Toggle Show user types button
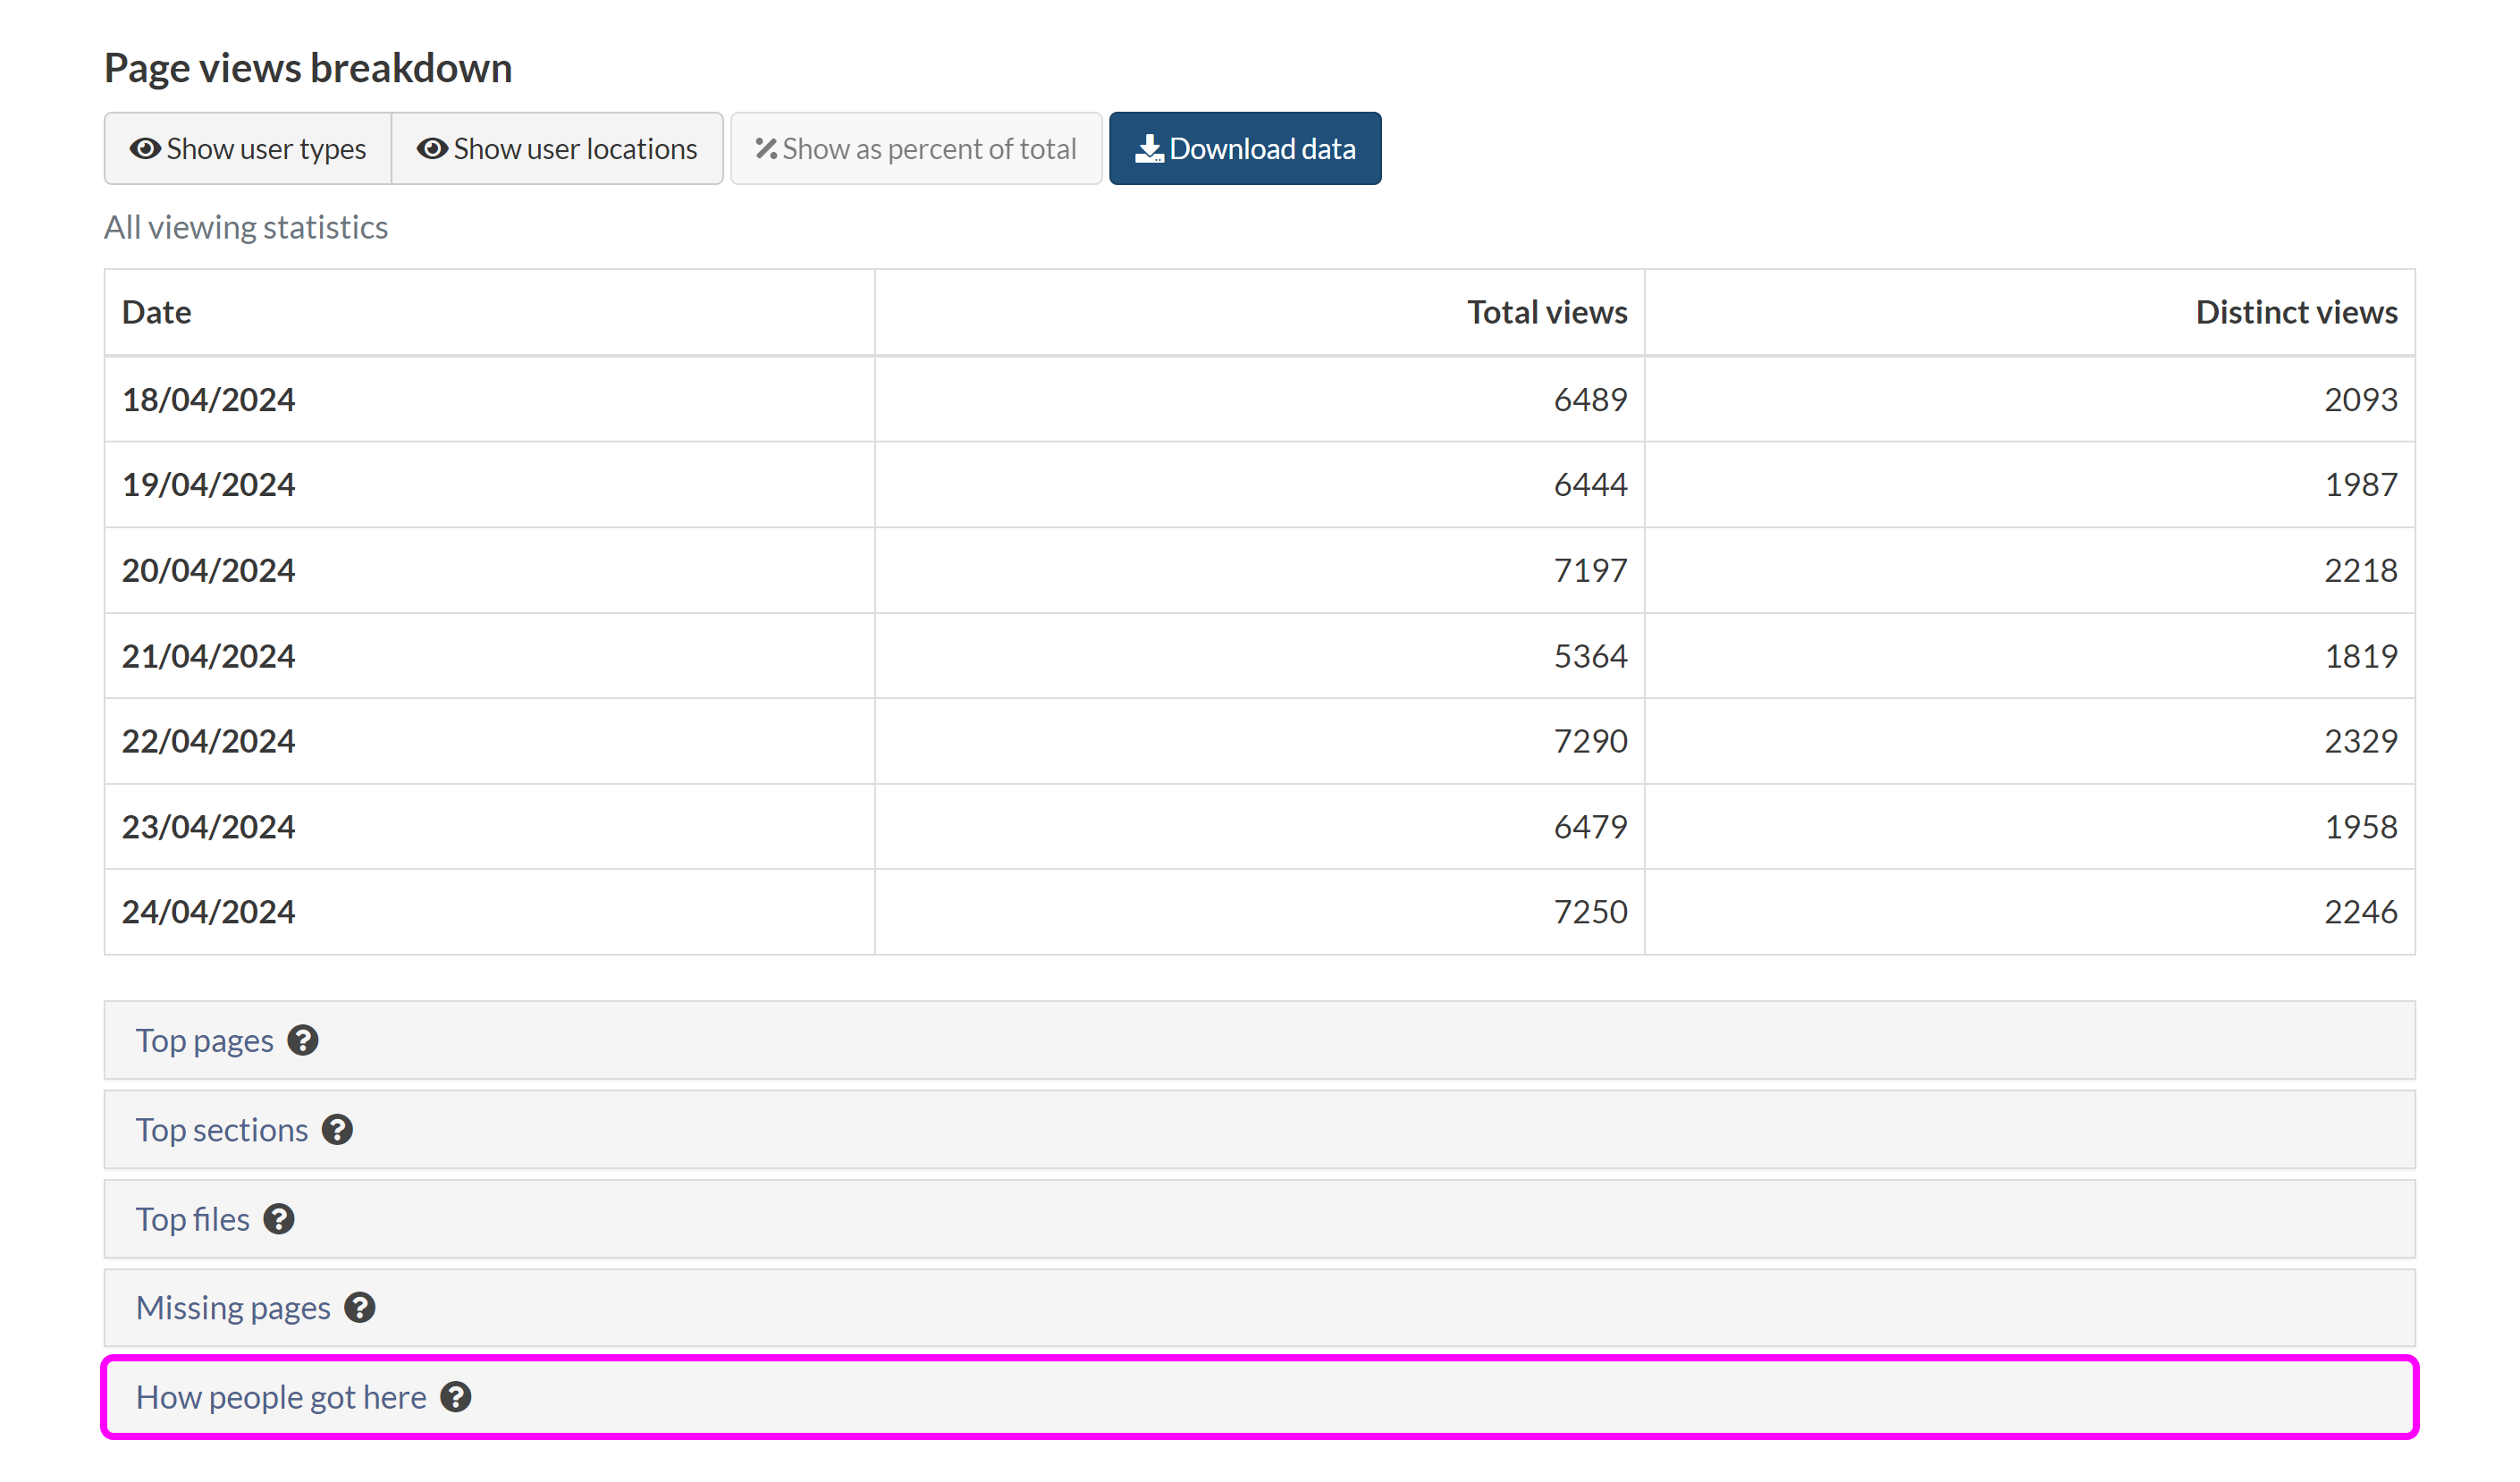This screenshot has height=1482, width=2520. [x=248, y=149]
